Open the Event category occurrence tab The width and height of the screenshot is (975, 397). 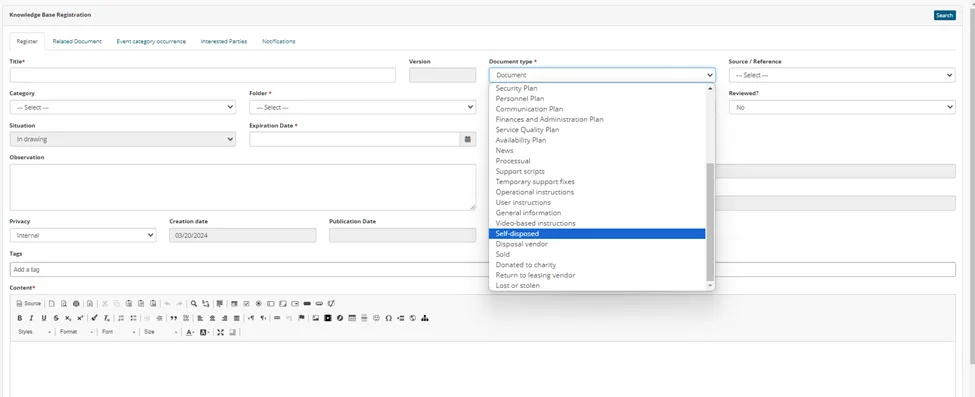coord(151,41)
